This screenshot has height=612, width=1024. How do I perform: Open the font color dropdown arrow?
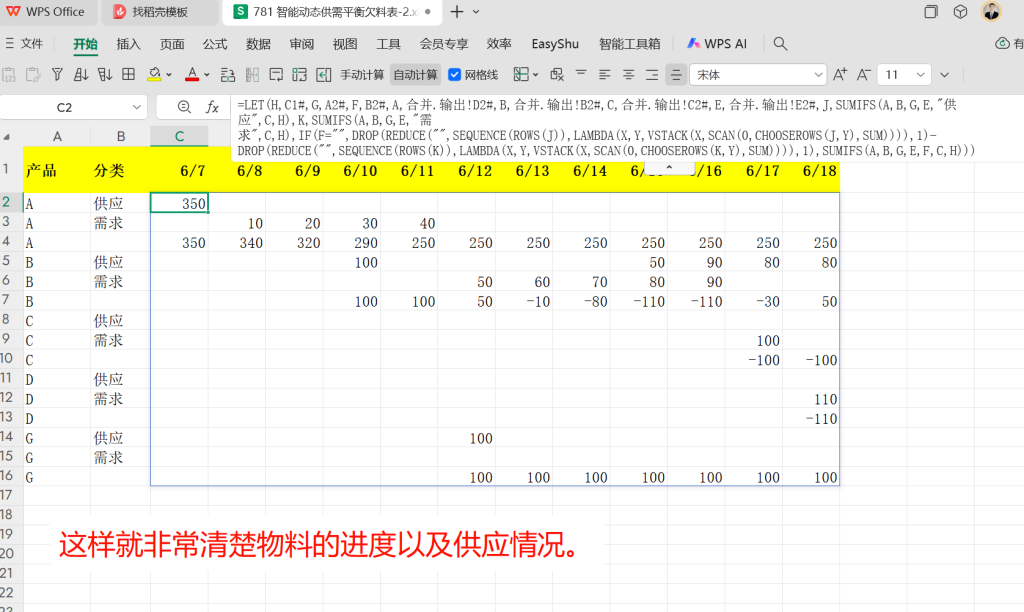click(207, 75)
